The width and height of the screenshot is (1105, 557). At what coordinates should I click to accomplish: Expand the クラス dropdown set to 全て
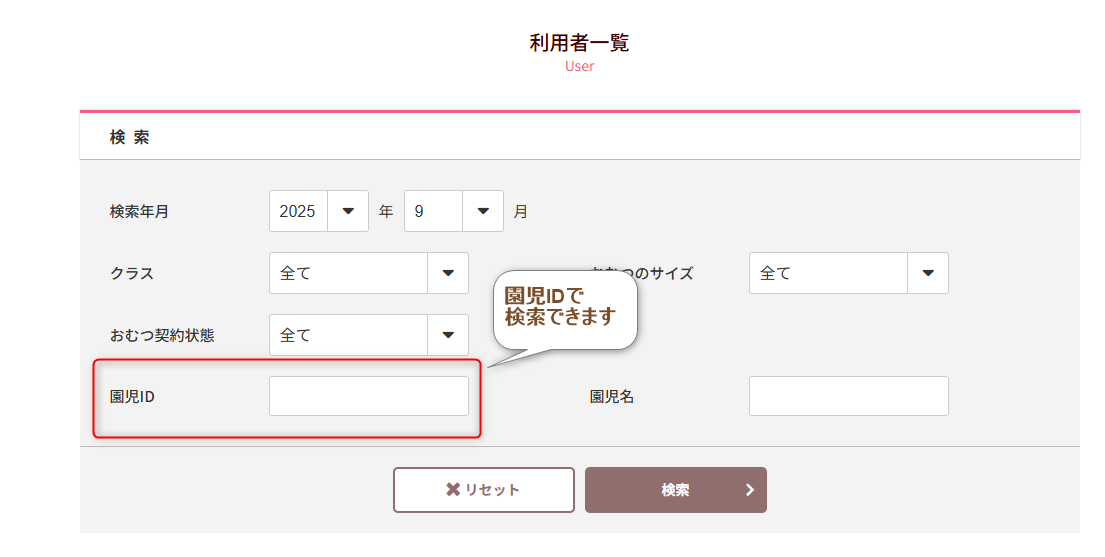tap(369, 273)
